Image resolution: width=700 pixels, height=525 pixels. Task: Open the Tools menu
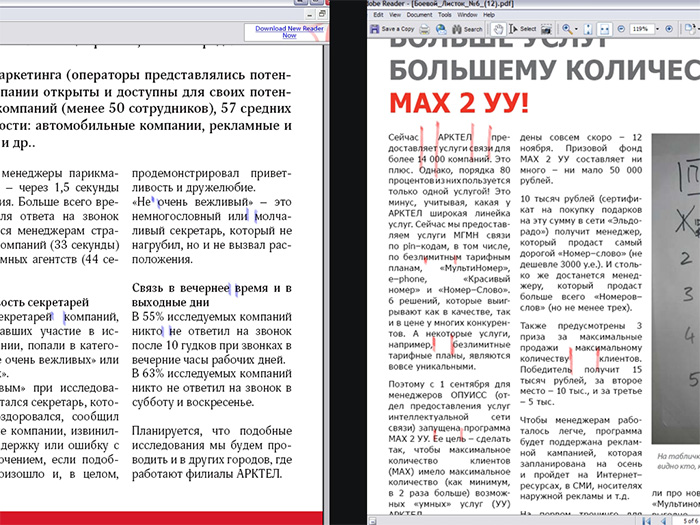coord(444,15)
